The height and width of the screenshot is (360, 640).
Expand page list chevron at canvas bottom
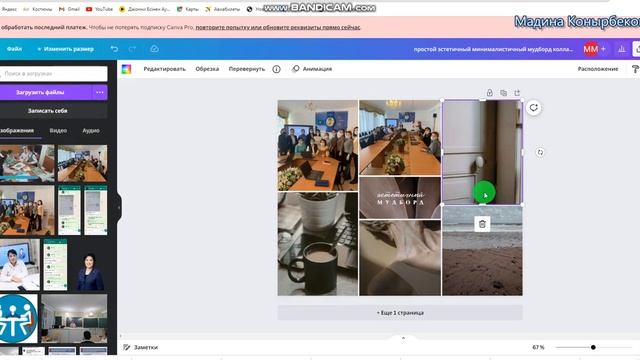click(403, 338)
